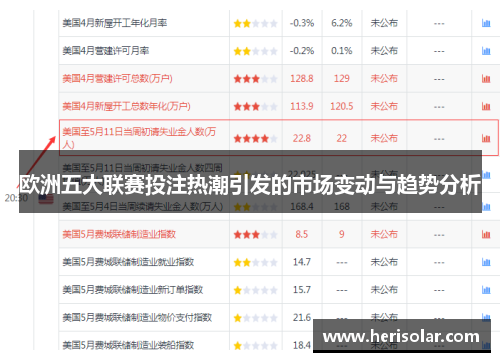Open chart icon for 美国4月营建许可总数(万户)
Image resolution: width=500 pixels, height=362 pixels.
click(x=486, y=79)
